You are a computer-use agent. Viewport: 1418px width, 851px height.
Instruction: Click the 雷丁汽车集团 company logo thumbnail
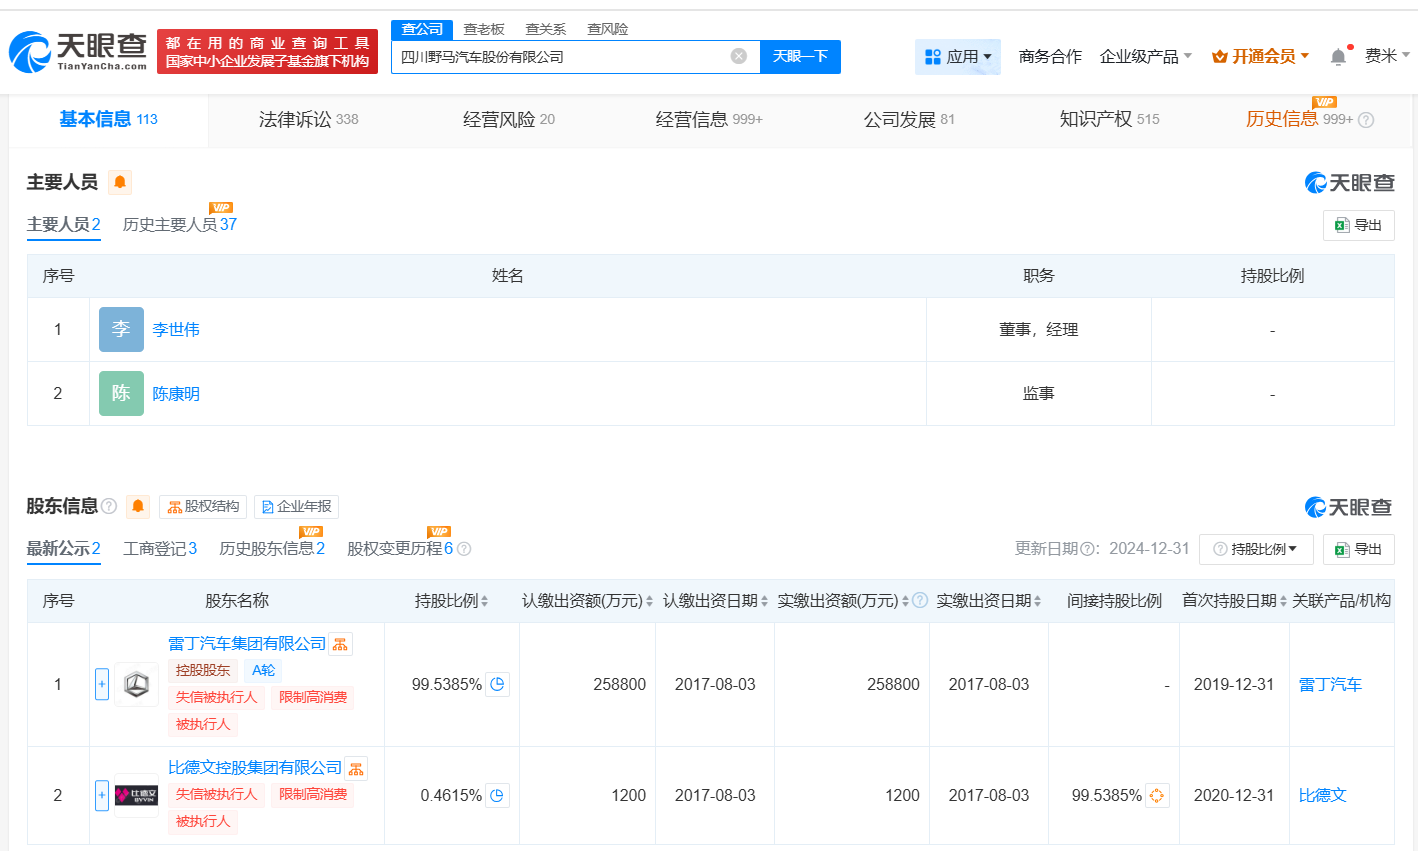click(136, 684)
